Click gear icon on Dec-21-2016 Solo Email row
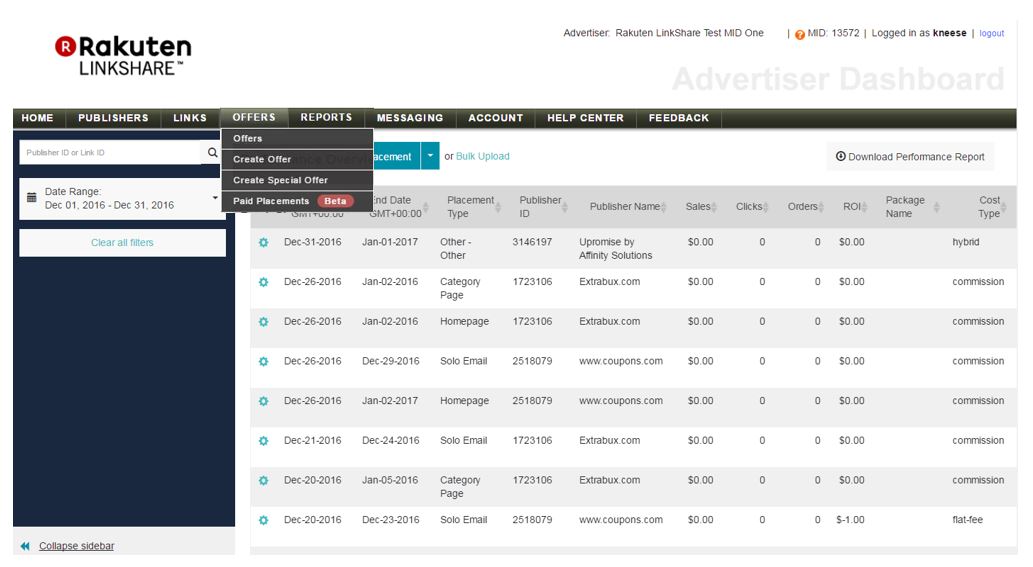Viewport: 1033px width, 567px height. pyautogui.click(x=264, y=441)
